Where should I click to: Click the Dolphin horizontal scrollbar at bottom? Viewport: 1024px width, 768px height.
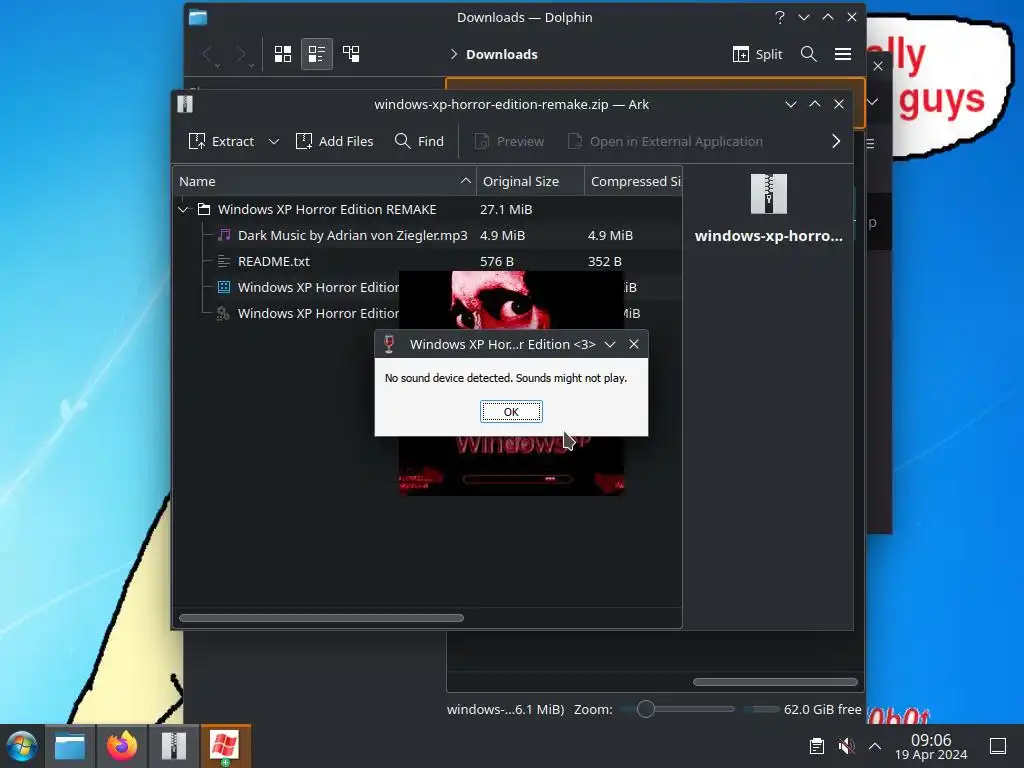pyautogui.click(x=775, y=682)
